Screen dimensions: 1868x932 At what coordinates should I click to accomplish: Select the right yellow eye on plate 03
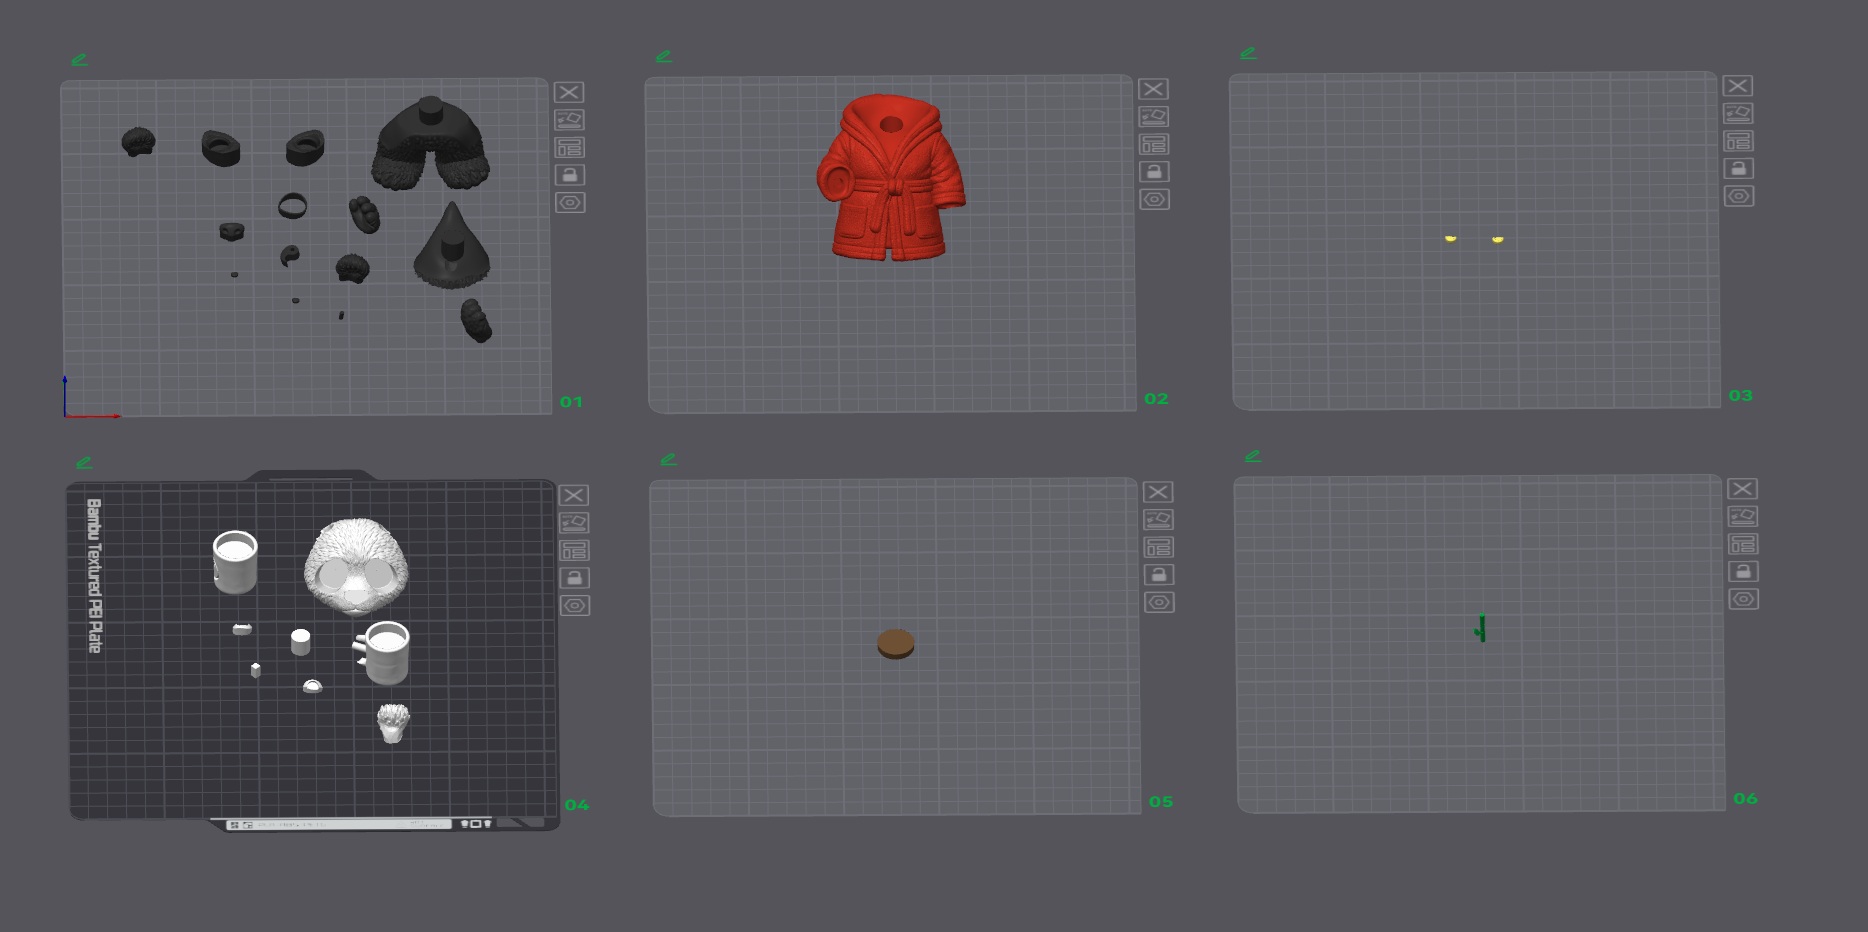(x=1497, y=239)
